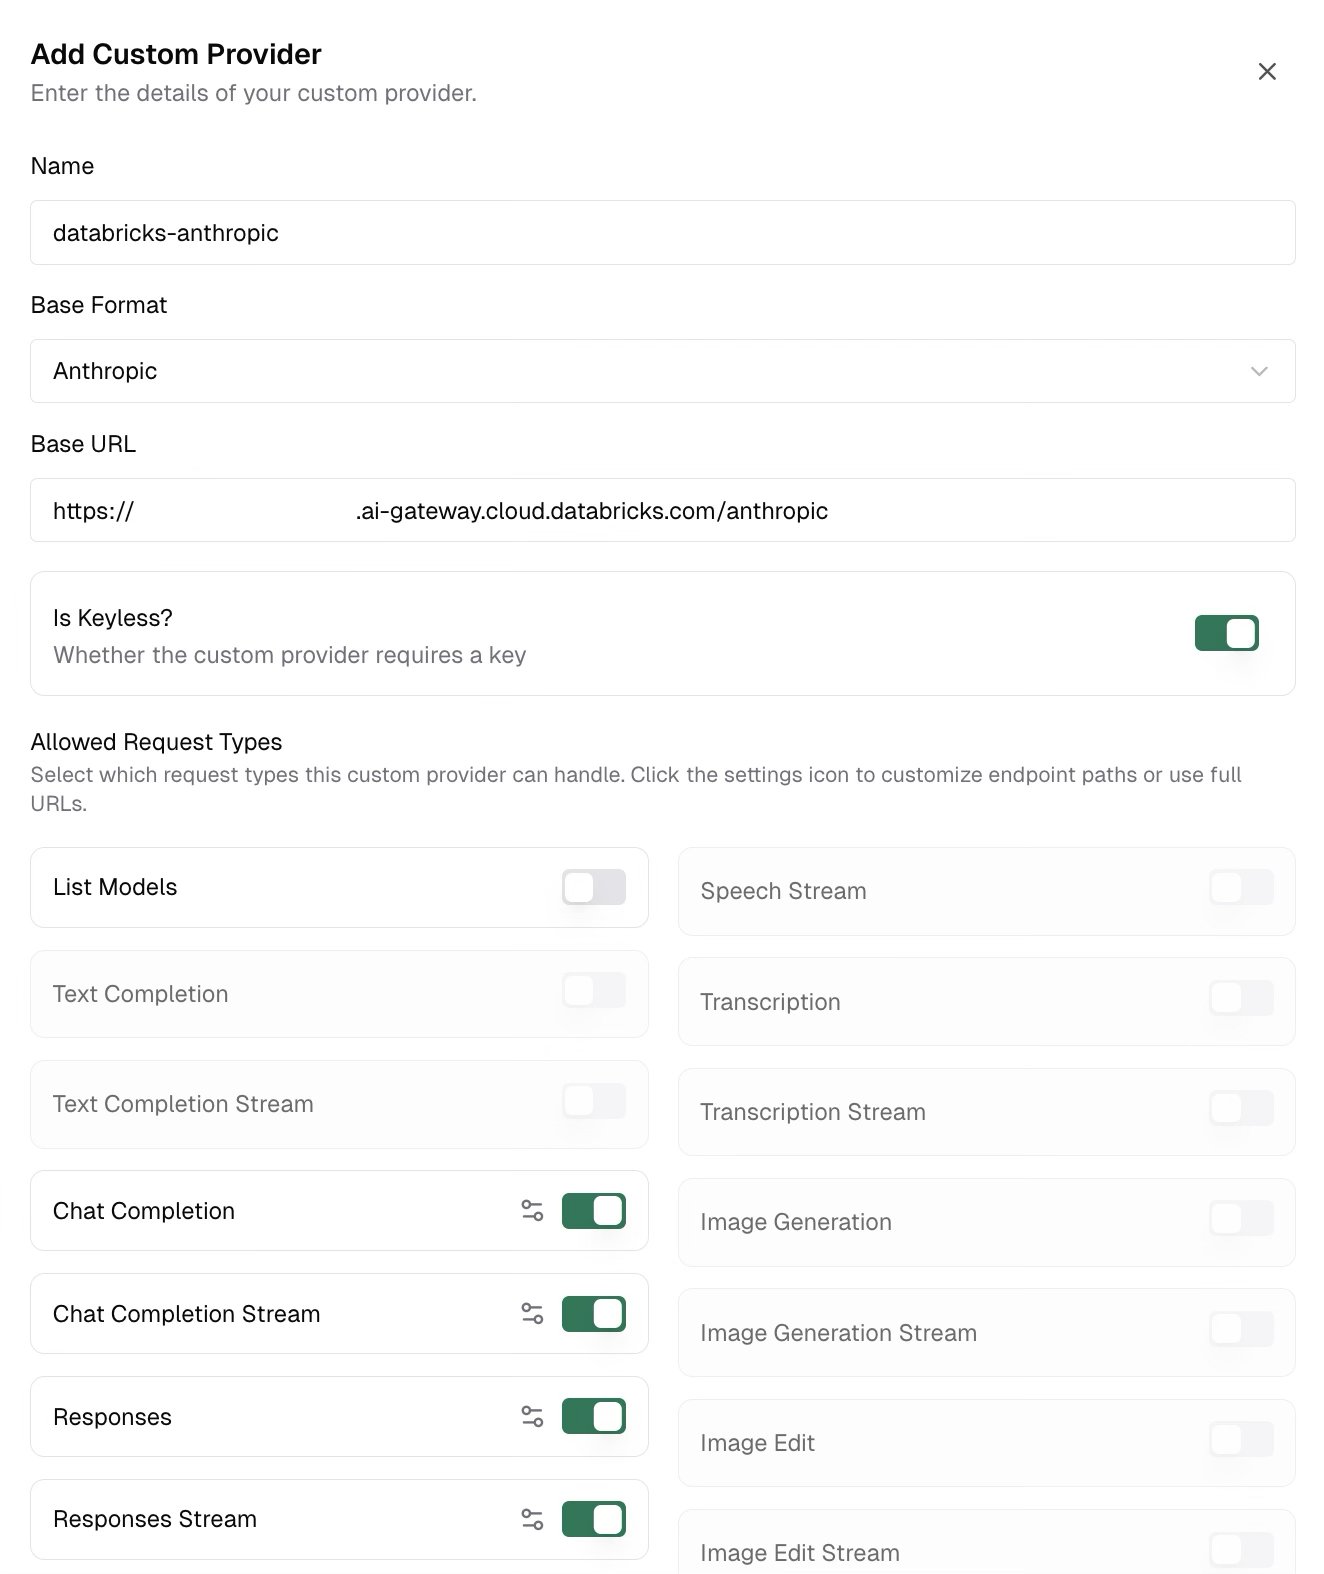The image size is (1324, 1574).
Task: Close the Add Custom Provider dialog
Action: click(x=1267, y=71)
